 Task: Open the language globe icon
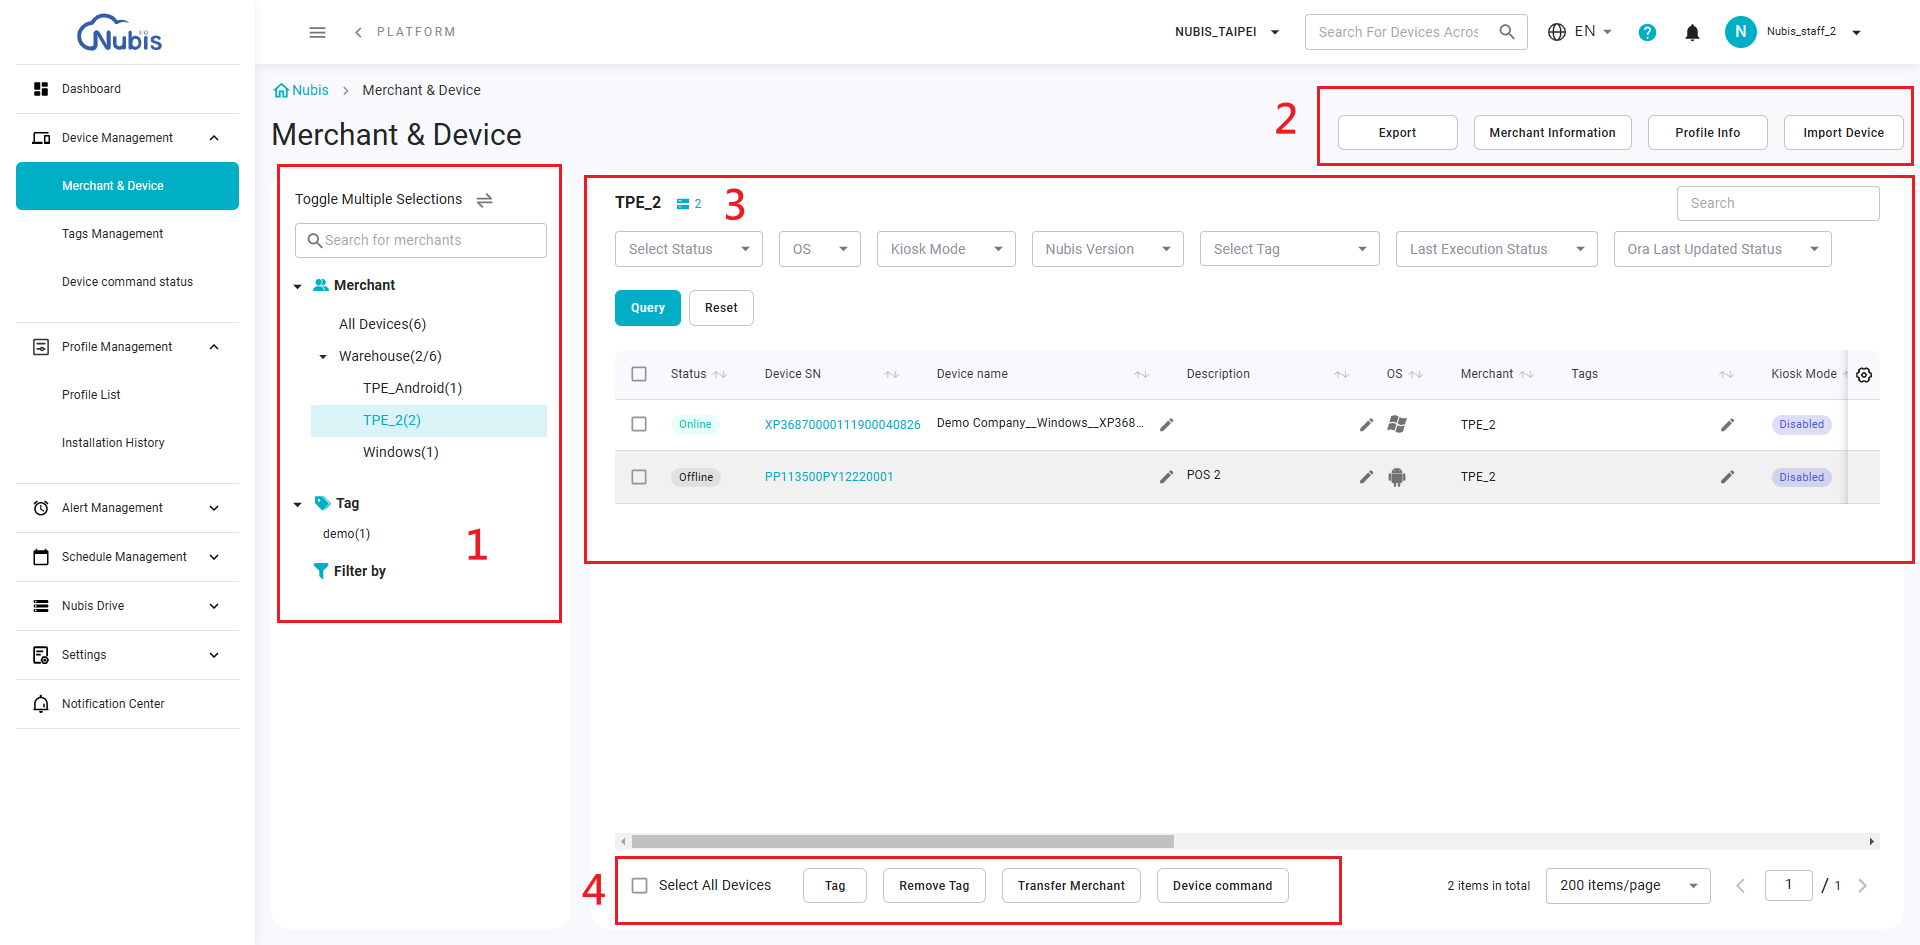pyautogui.click(x=1557, y=32)
